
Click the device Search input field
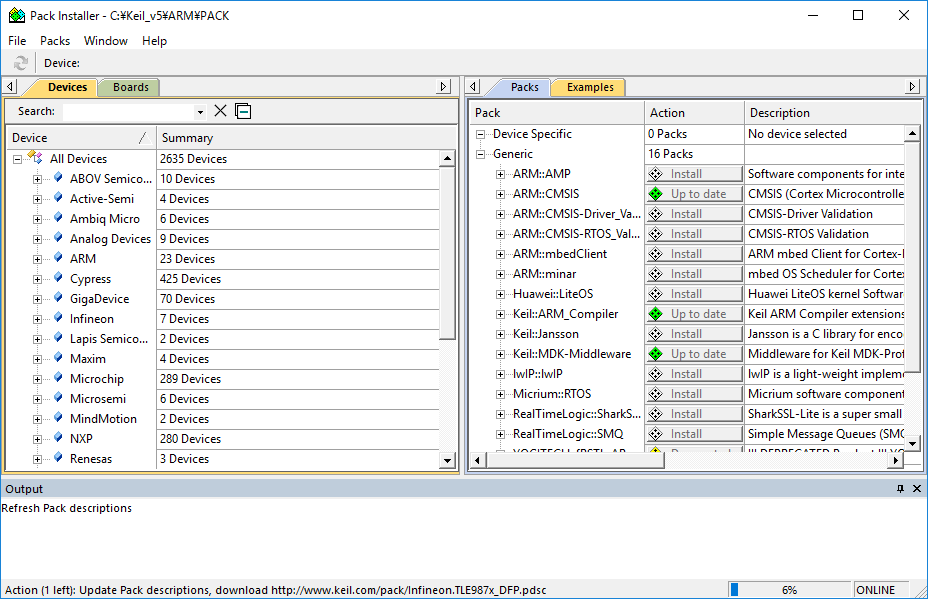[129, 111]
